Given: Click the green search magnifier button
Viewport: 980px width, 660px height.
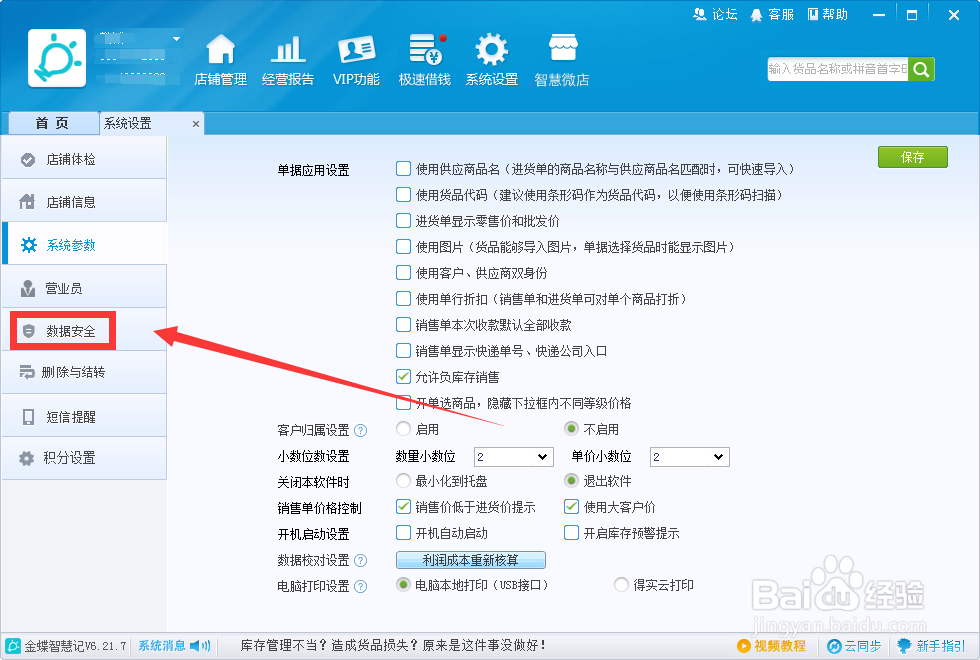Looking at the screenshot, I should click(x=921, y=69).
